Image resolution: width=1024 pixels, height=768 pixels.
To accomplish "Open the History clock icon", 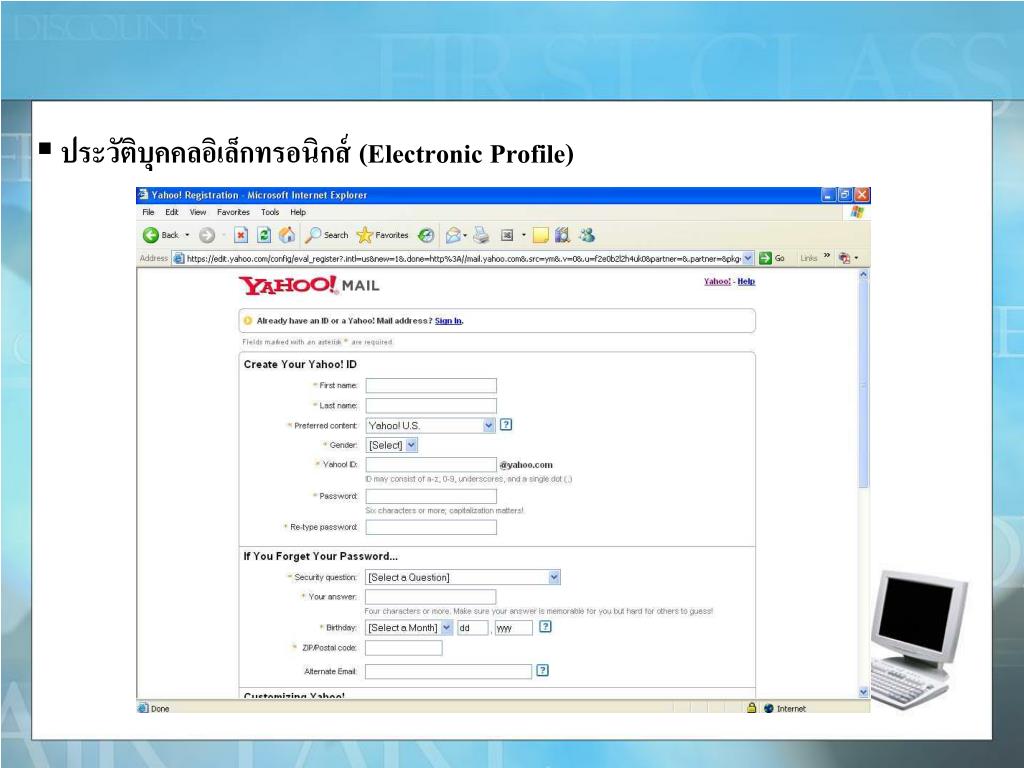I will [426, 235].
